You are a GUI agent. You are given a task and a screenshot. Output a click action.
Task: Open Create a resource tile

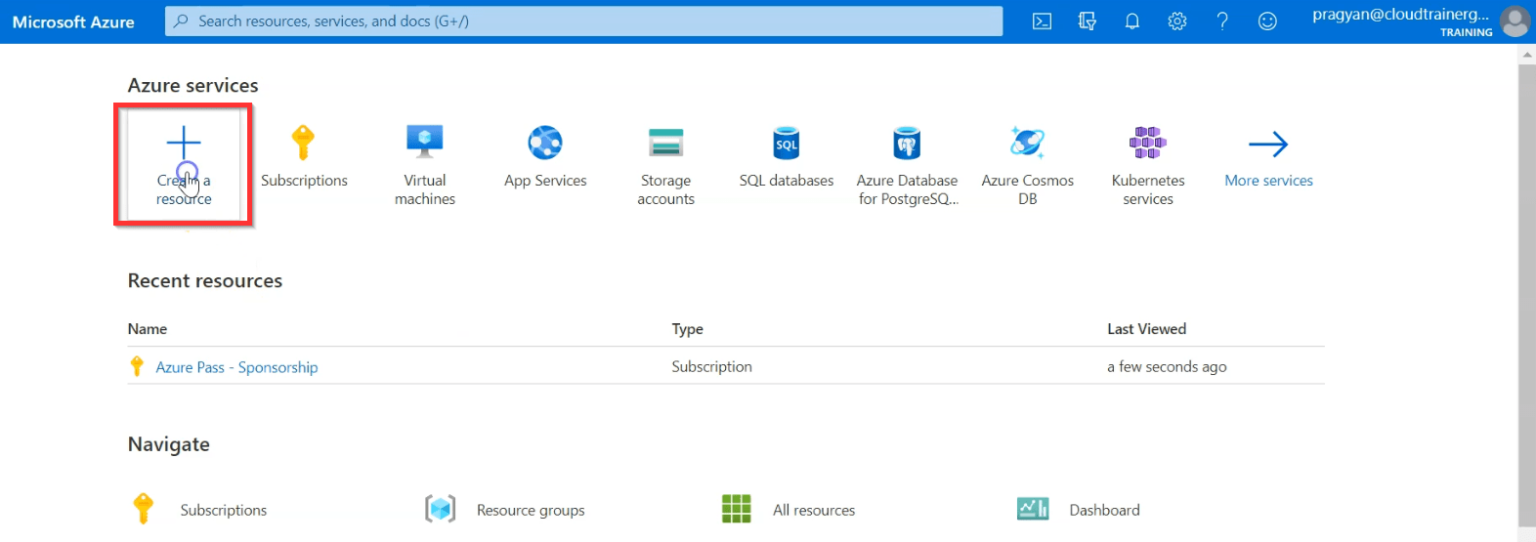pyautogui.click(x=184, y=165)
